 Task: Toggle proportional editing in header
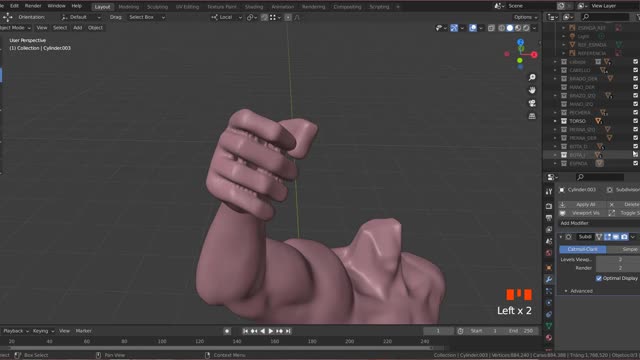point(288,17)
